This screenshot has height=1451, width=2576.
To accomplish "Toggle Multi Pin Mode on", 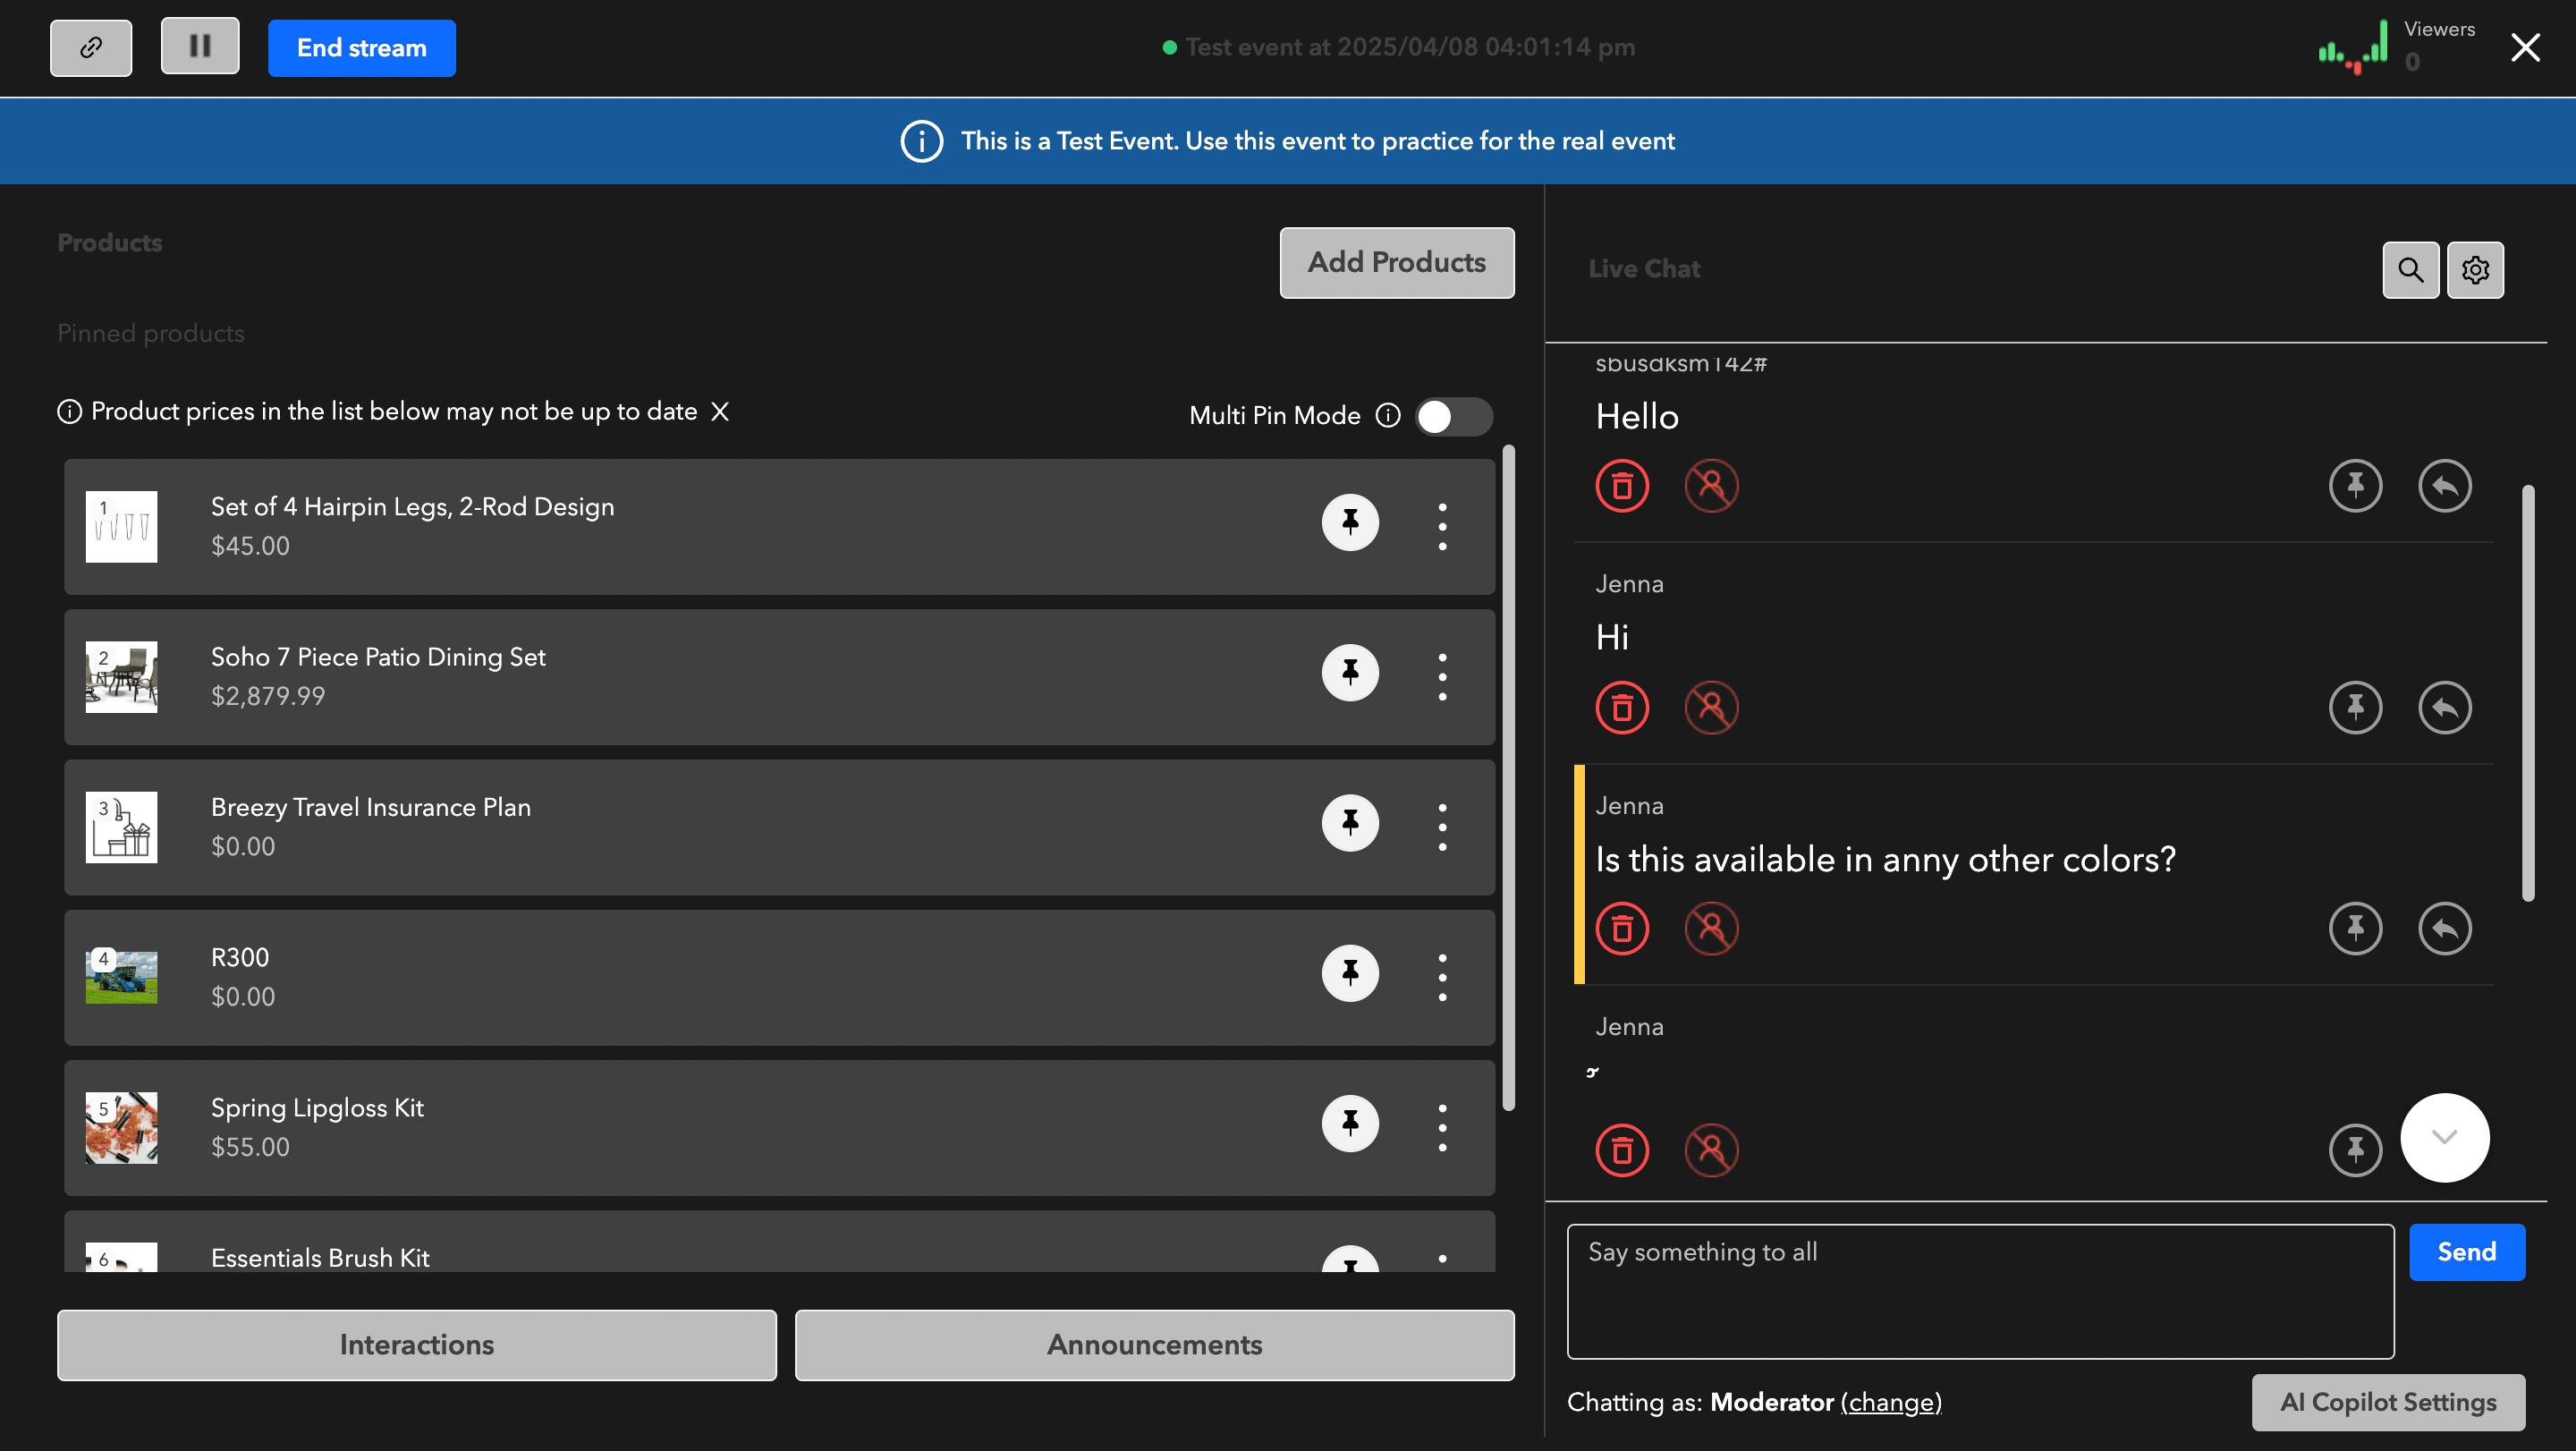I will tap(1454, 416).
